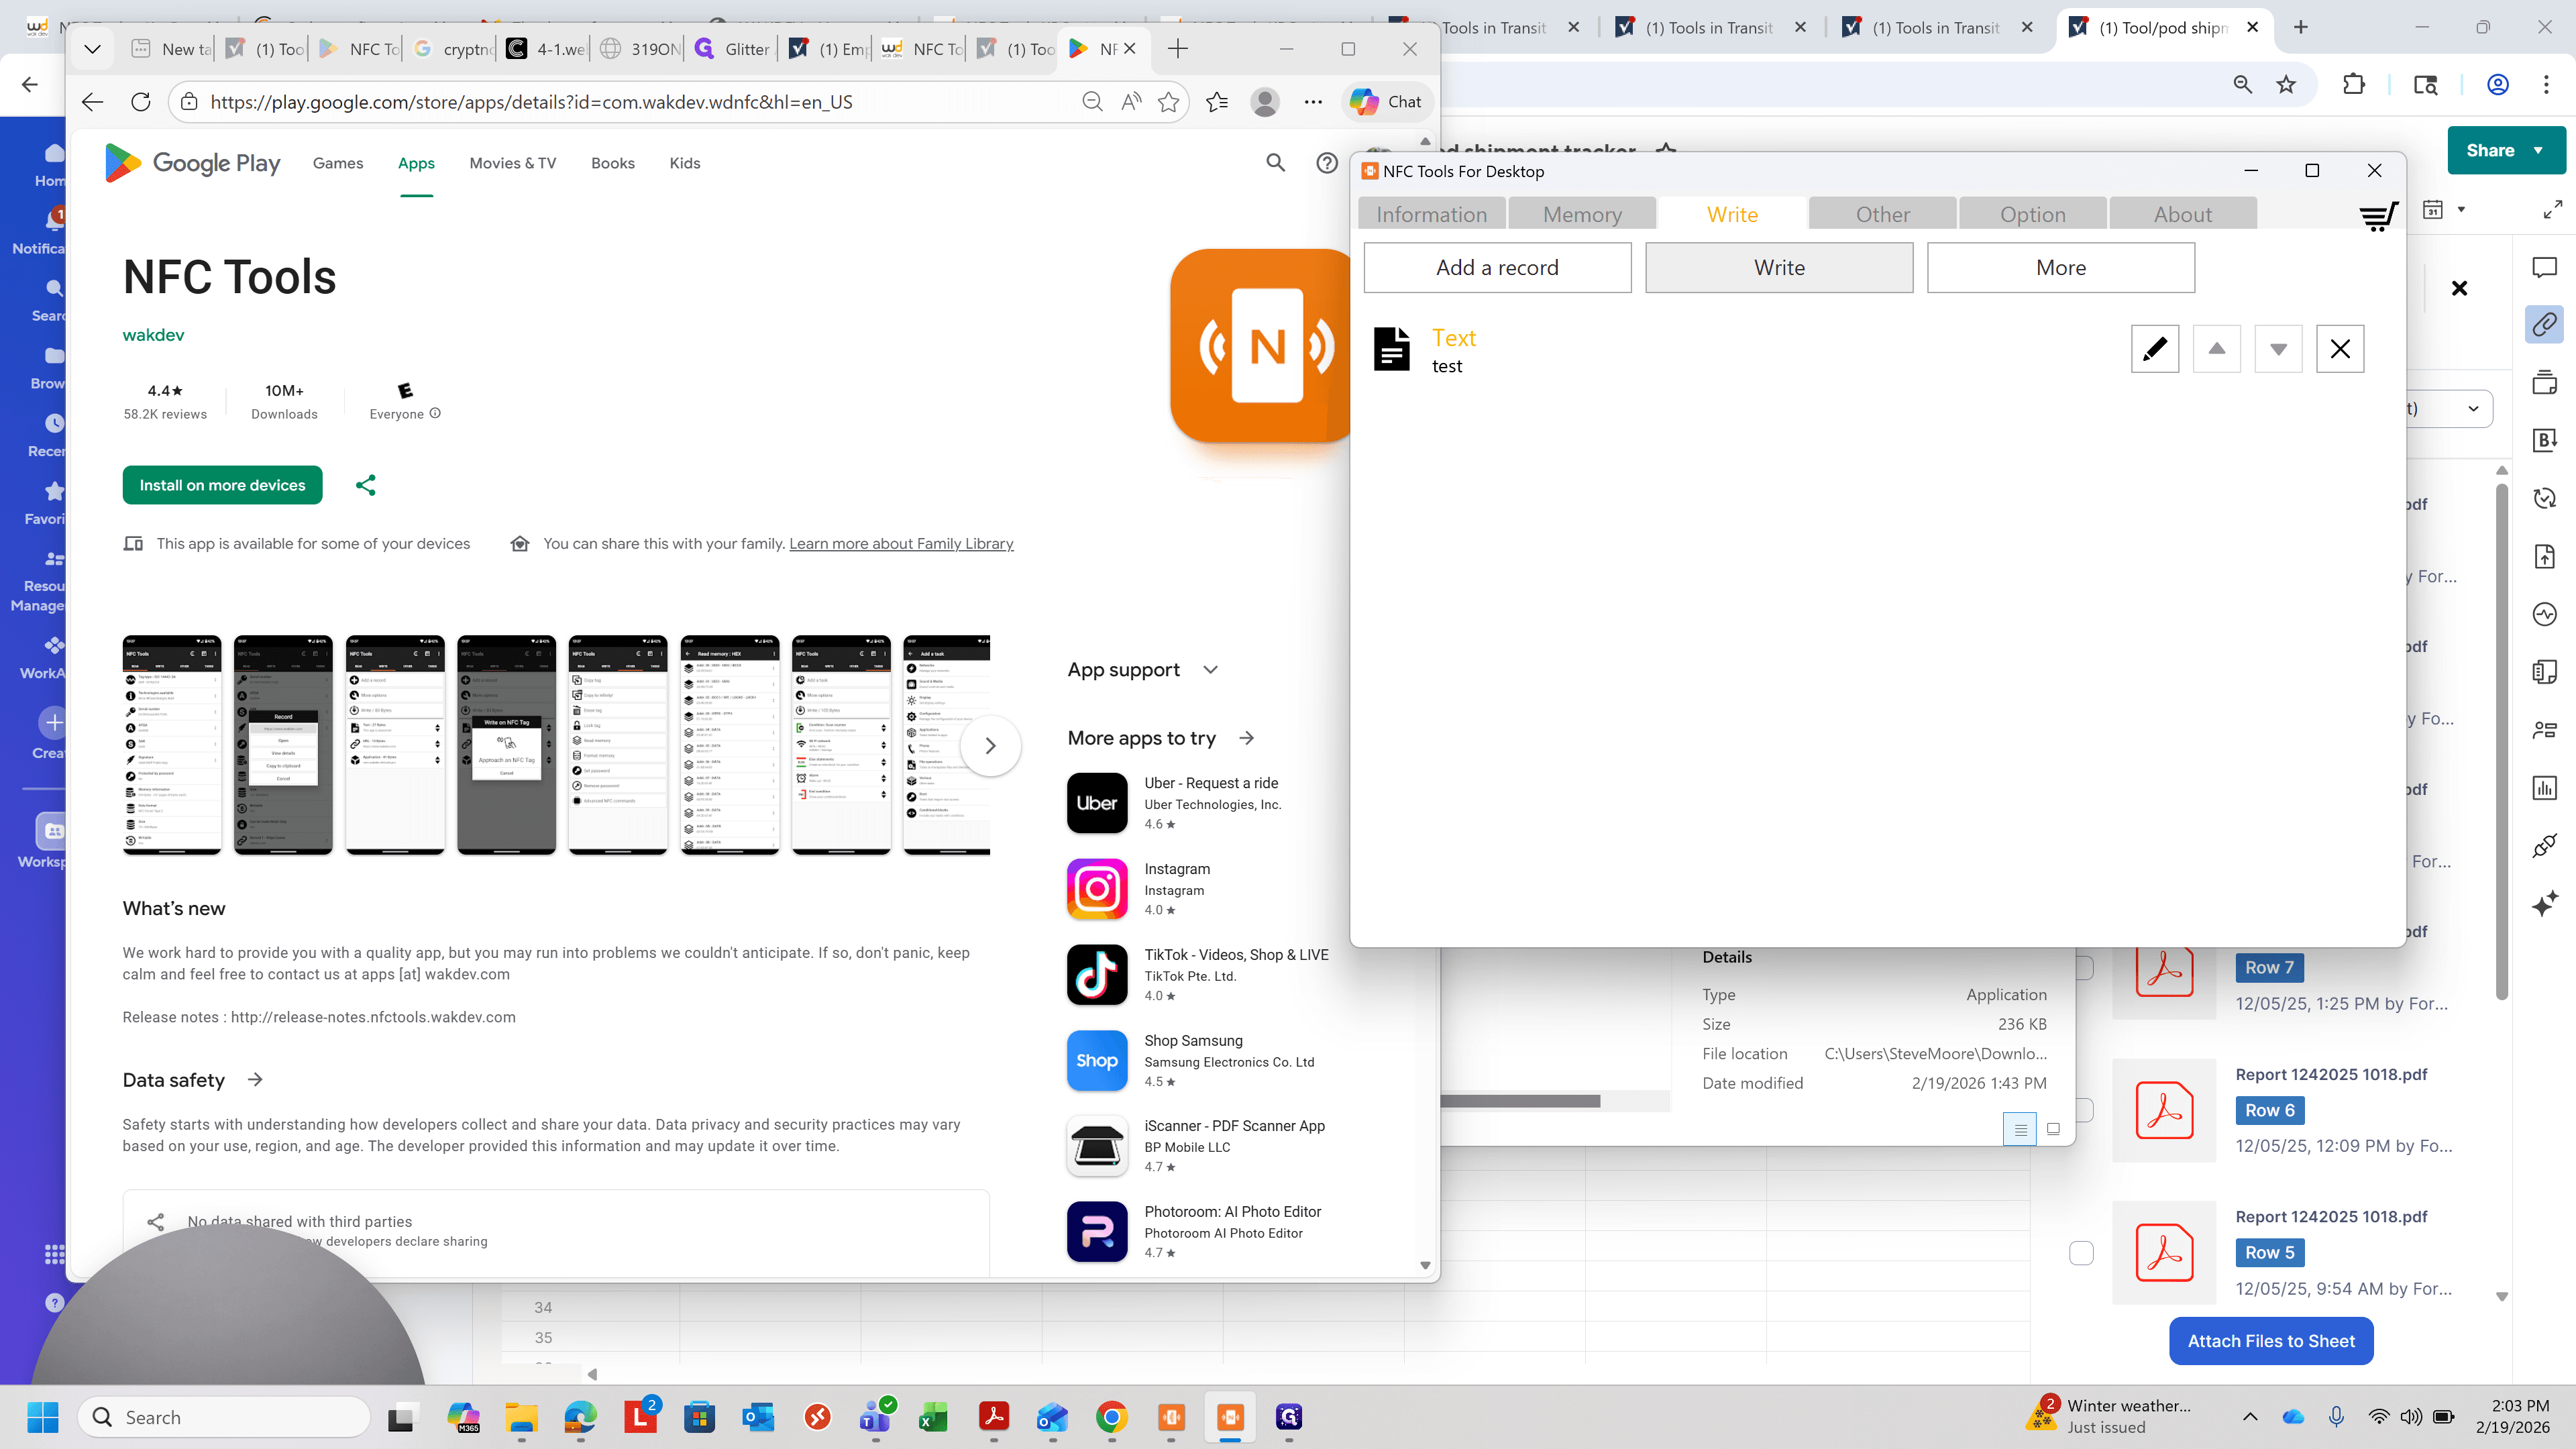Tick the checkbox beside Row 5 attachment
This screenshot has height=1449, width=2576.
(x=2081, y=1252)
